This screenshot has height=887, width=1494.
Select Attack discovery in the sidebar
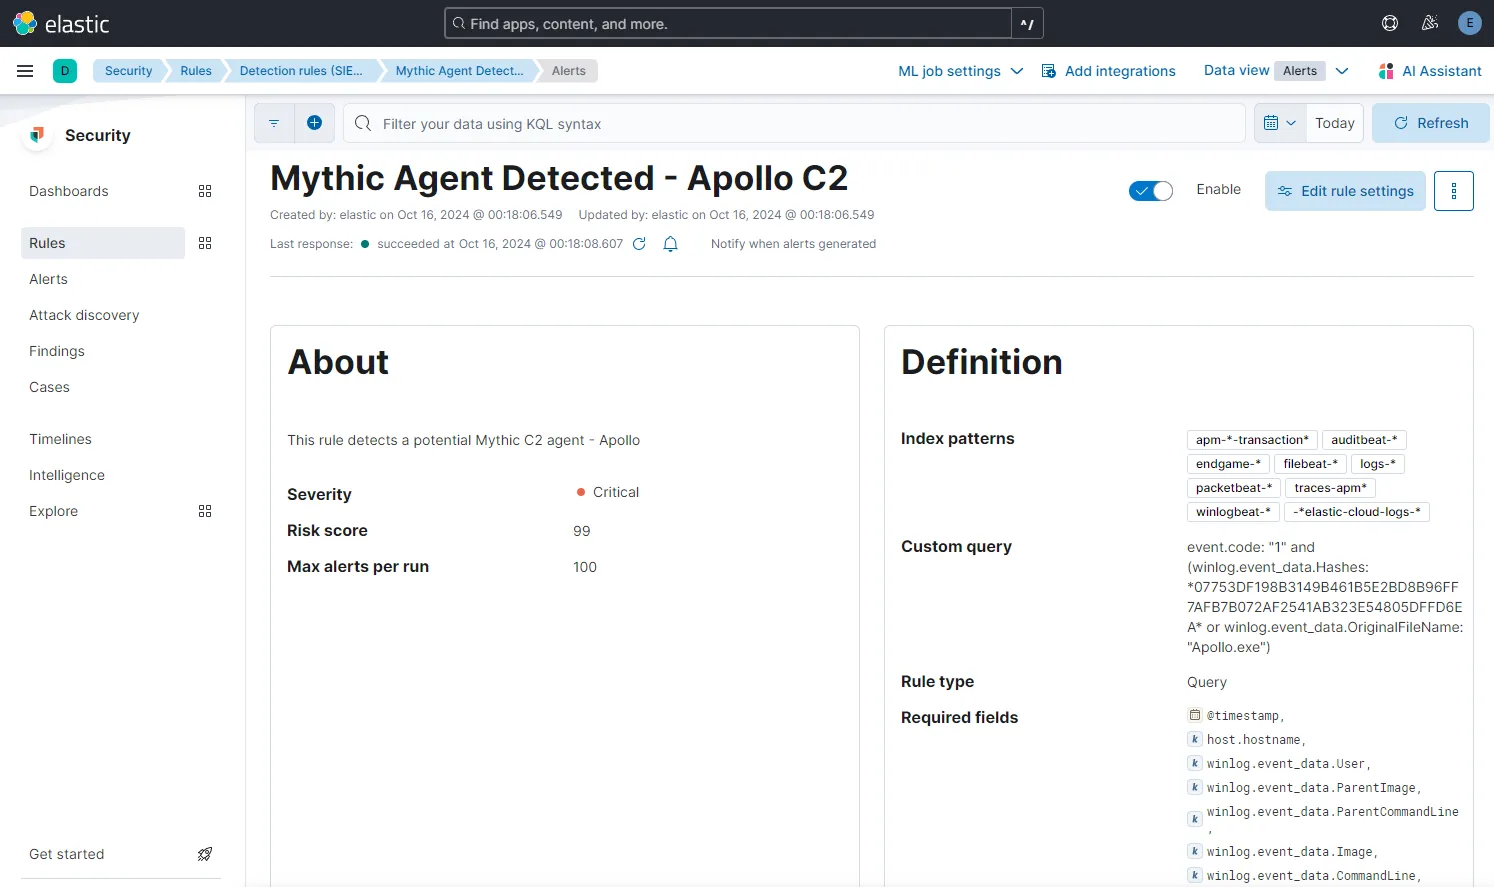[x=84, y=315]
